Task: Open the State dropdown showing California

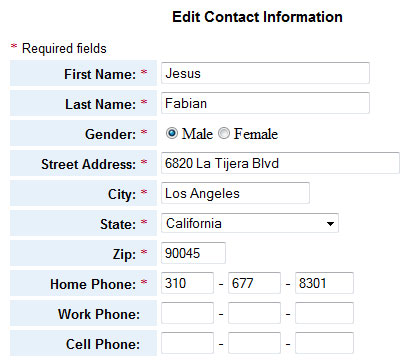Action: pos(250,223)
